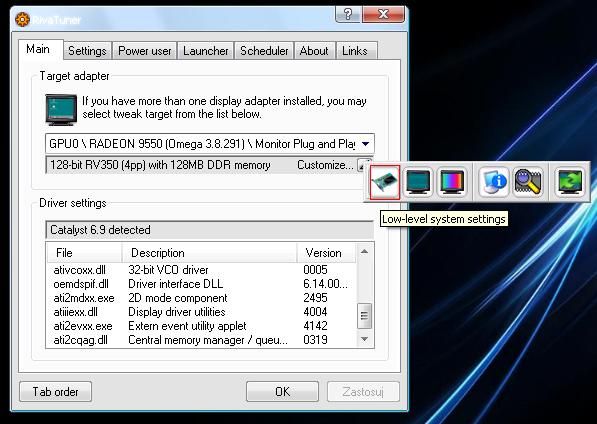
Task: Click Extern event utility applet description
Action: tap(187, 326)
